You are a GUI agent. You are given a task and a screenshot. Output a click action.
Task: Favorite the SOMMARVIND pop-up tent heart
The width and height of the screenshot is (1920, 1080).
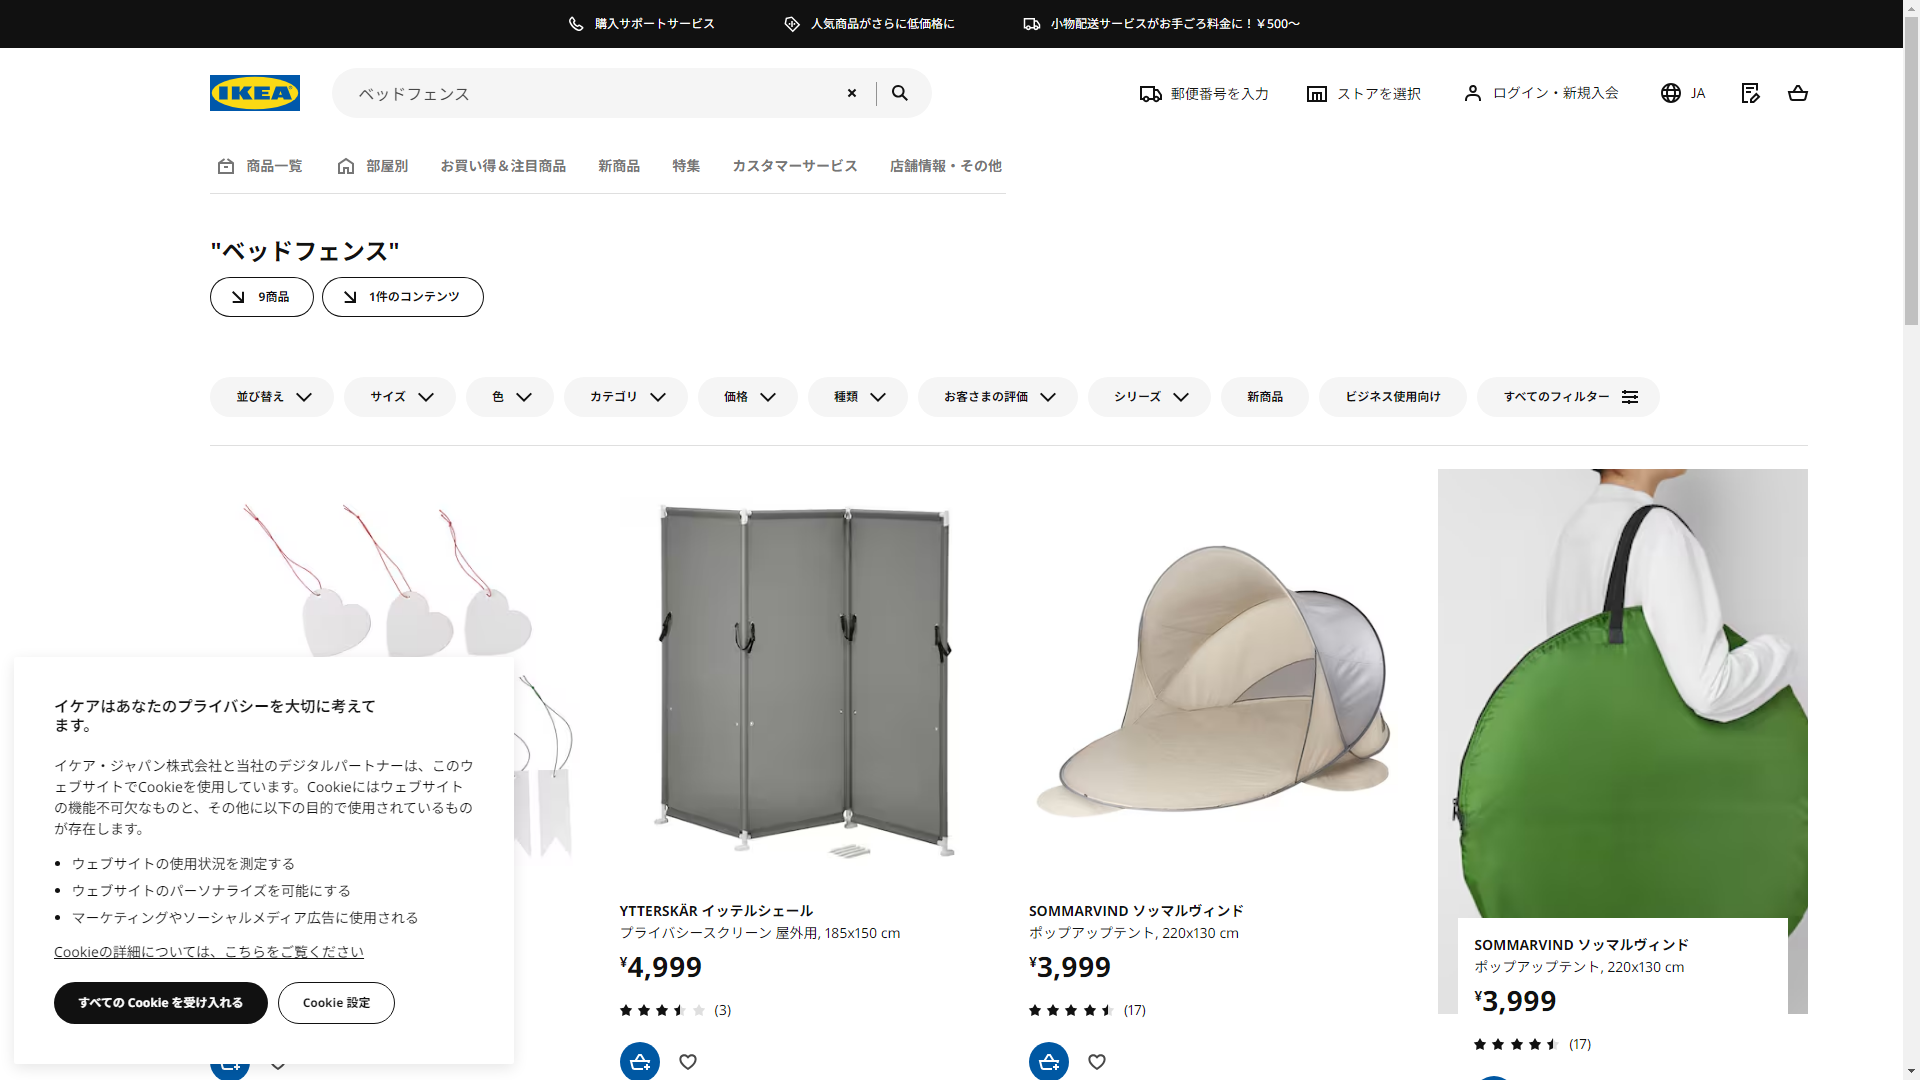coord(1097,1061)
